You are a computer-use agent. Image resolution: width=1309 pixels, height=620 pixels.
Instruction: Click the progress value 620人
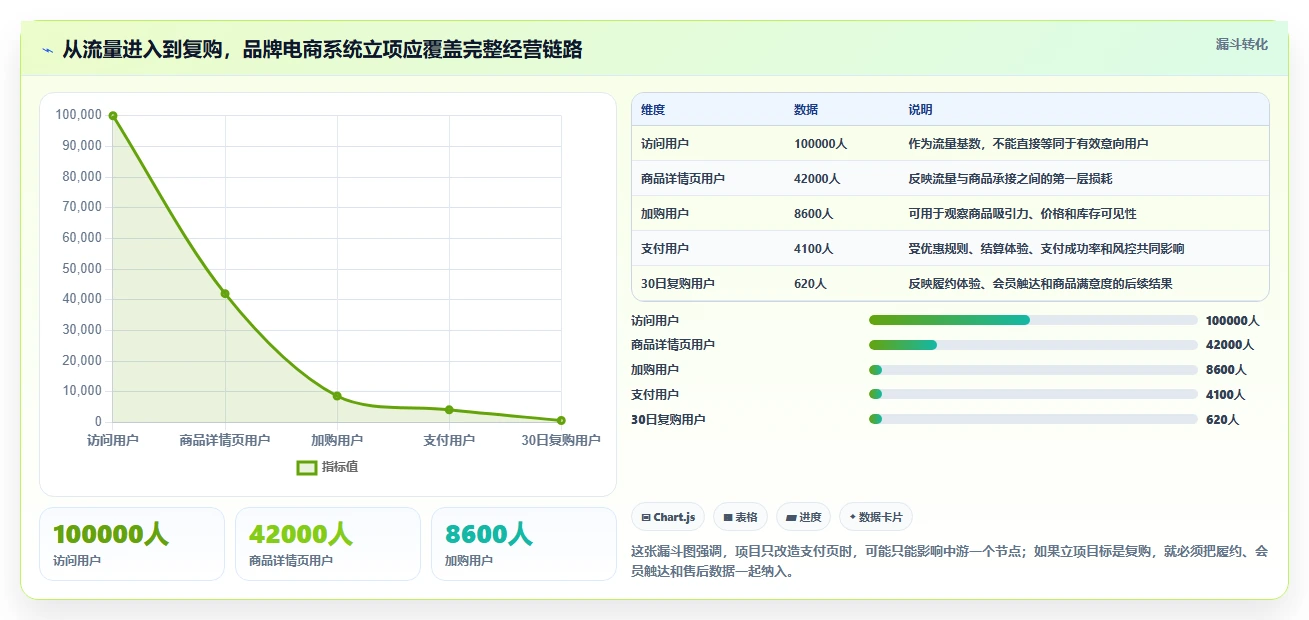click(x=1222, y=420)
